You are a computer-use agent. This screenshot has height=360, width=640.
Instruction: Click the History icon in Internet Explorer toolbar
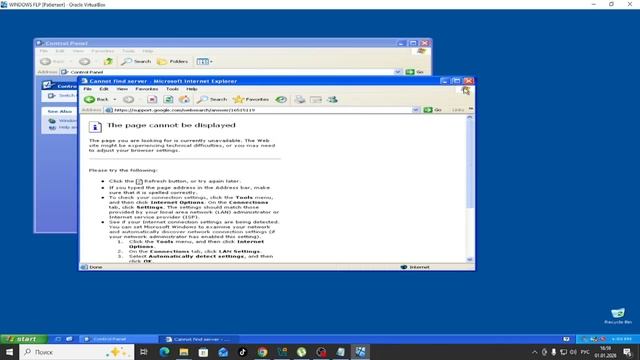pyautogui.click(x=281, y=99)
